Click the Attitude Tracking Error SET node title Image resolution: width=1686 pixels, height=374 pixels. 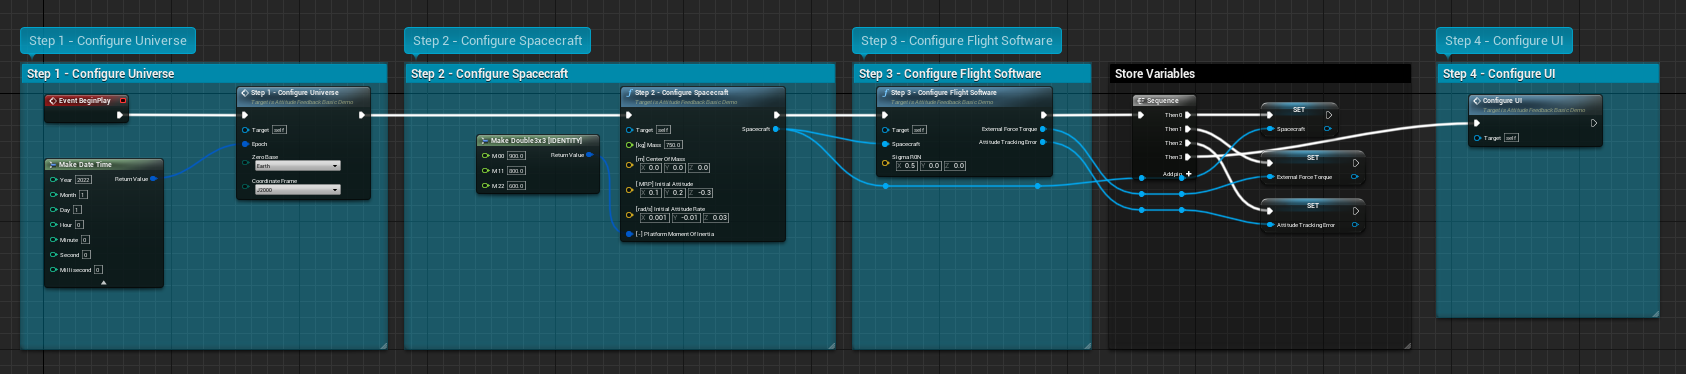(x=1312, y=205)
